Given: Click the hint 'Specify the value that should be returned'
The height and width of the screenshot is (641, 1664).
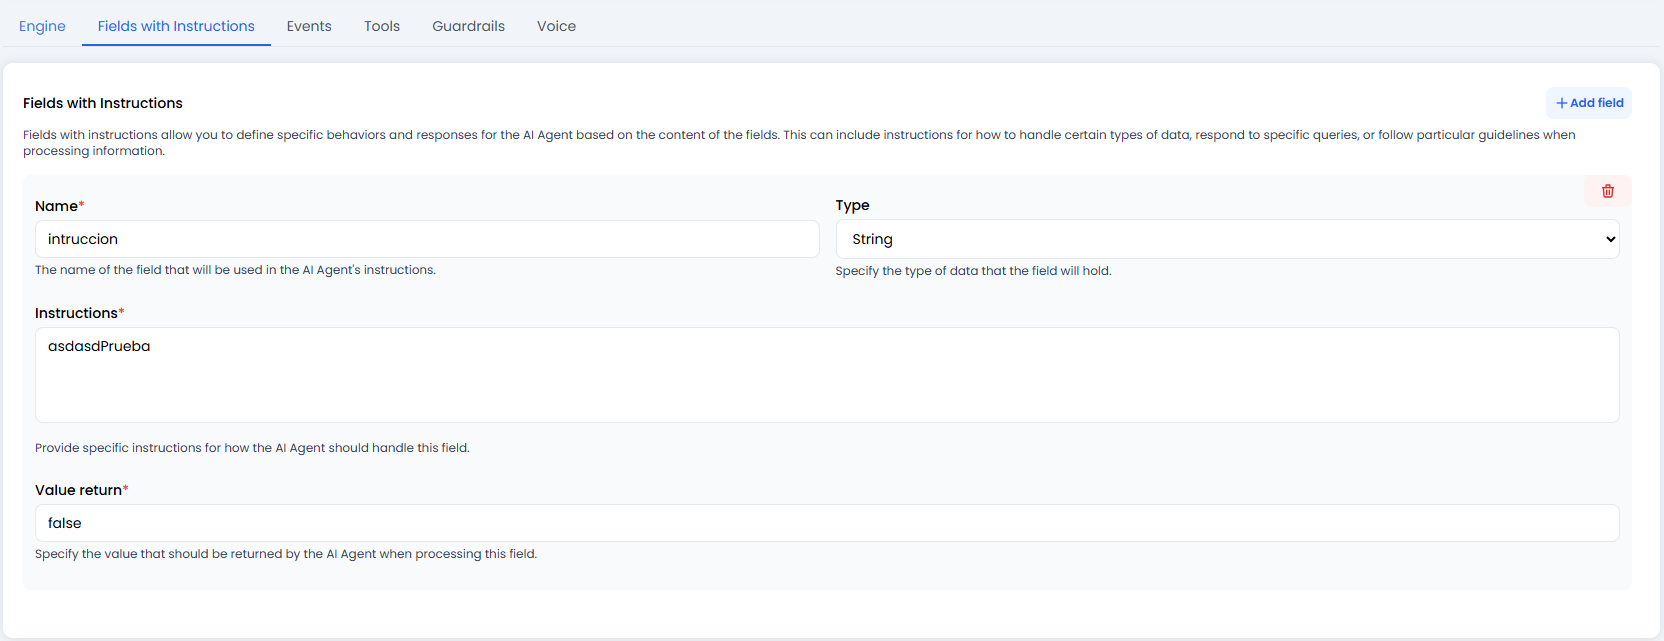Looking at the screenshot, I should [x=286, y=554].
